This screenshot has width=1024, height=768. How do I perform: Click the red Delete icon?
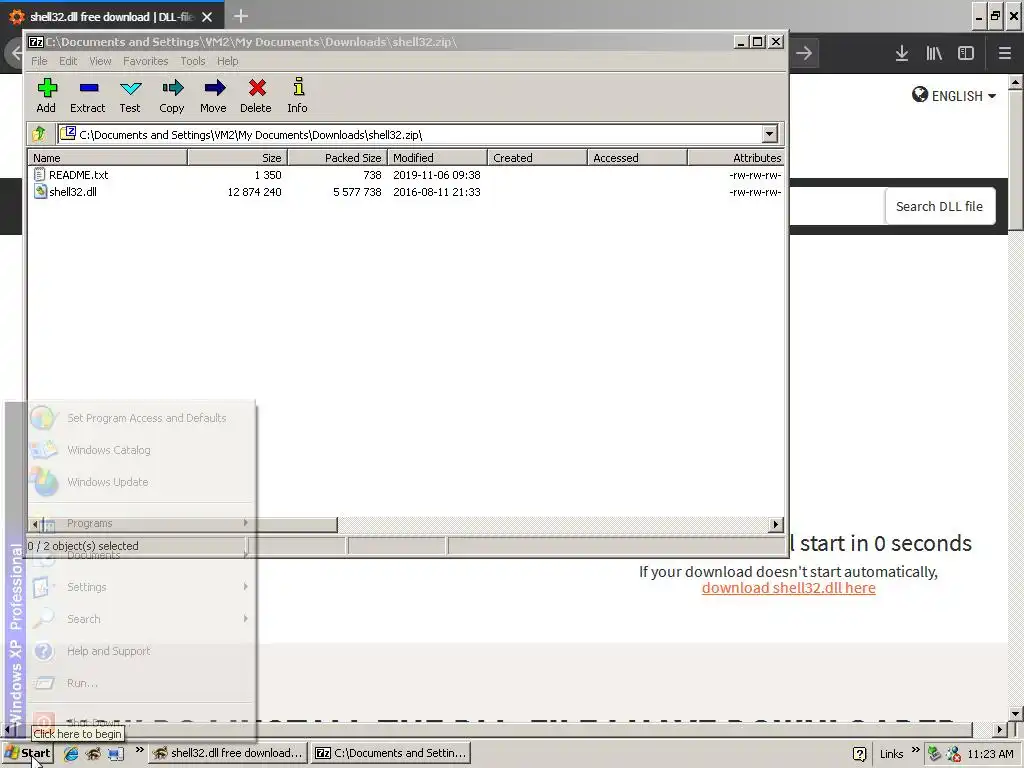pos(256,95)
